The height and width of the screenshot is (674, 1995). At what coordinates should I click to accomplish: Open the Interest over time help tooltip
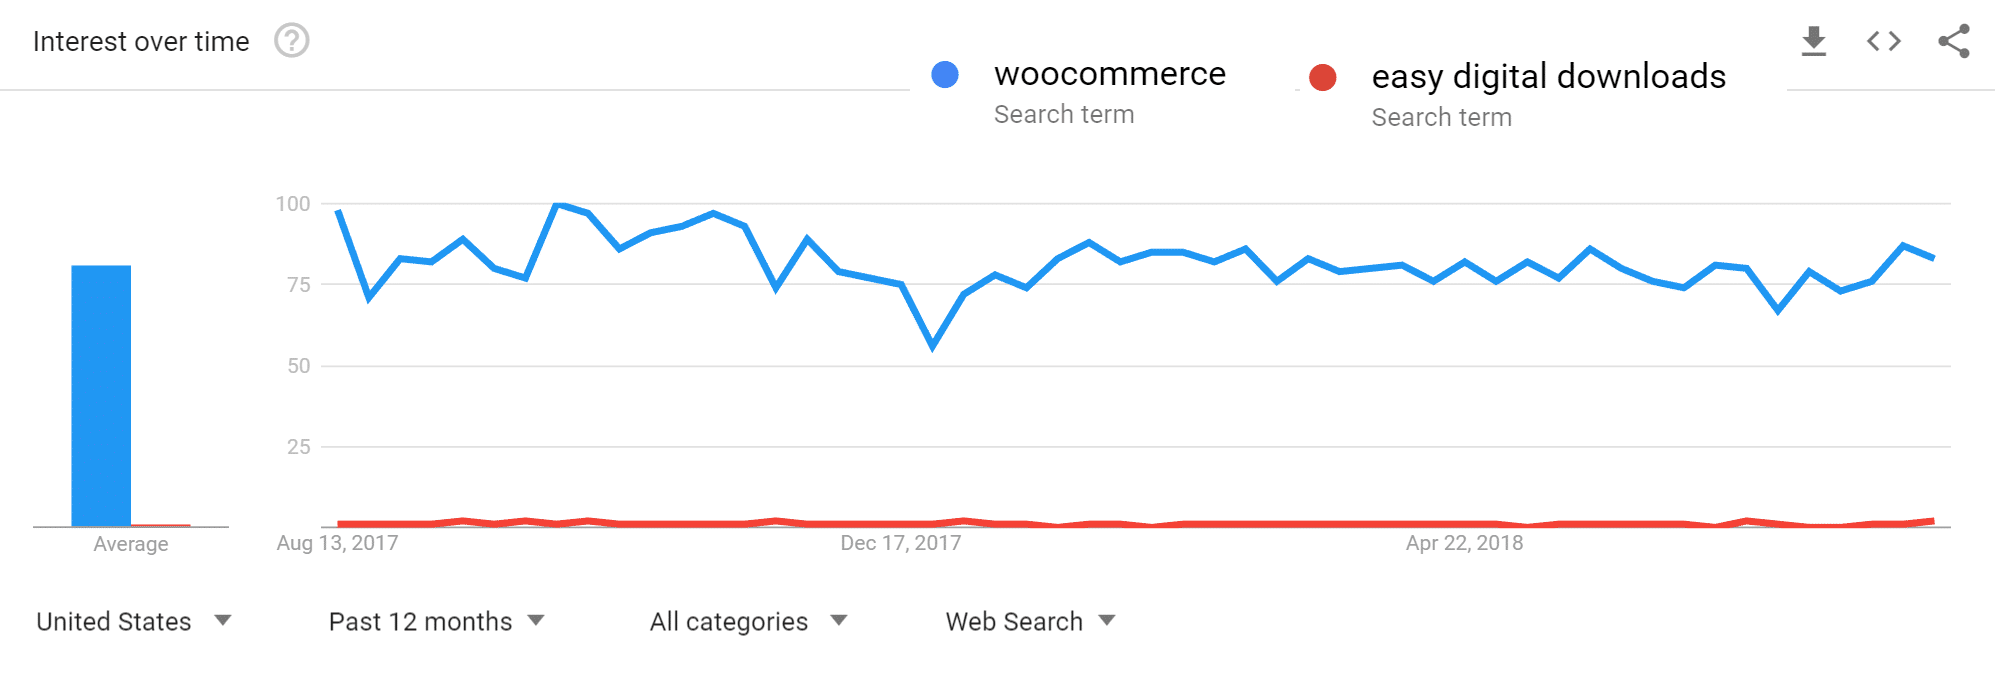290,41
